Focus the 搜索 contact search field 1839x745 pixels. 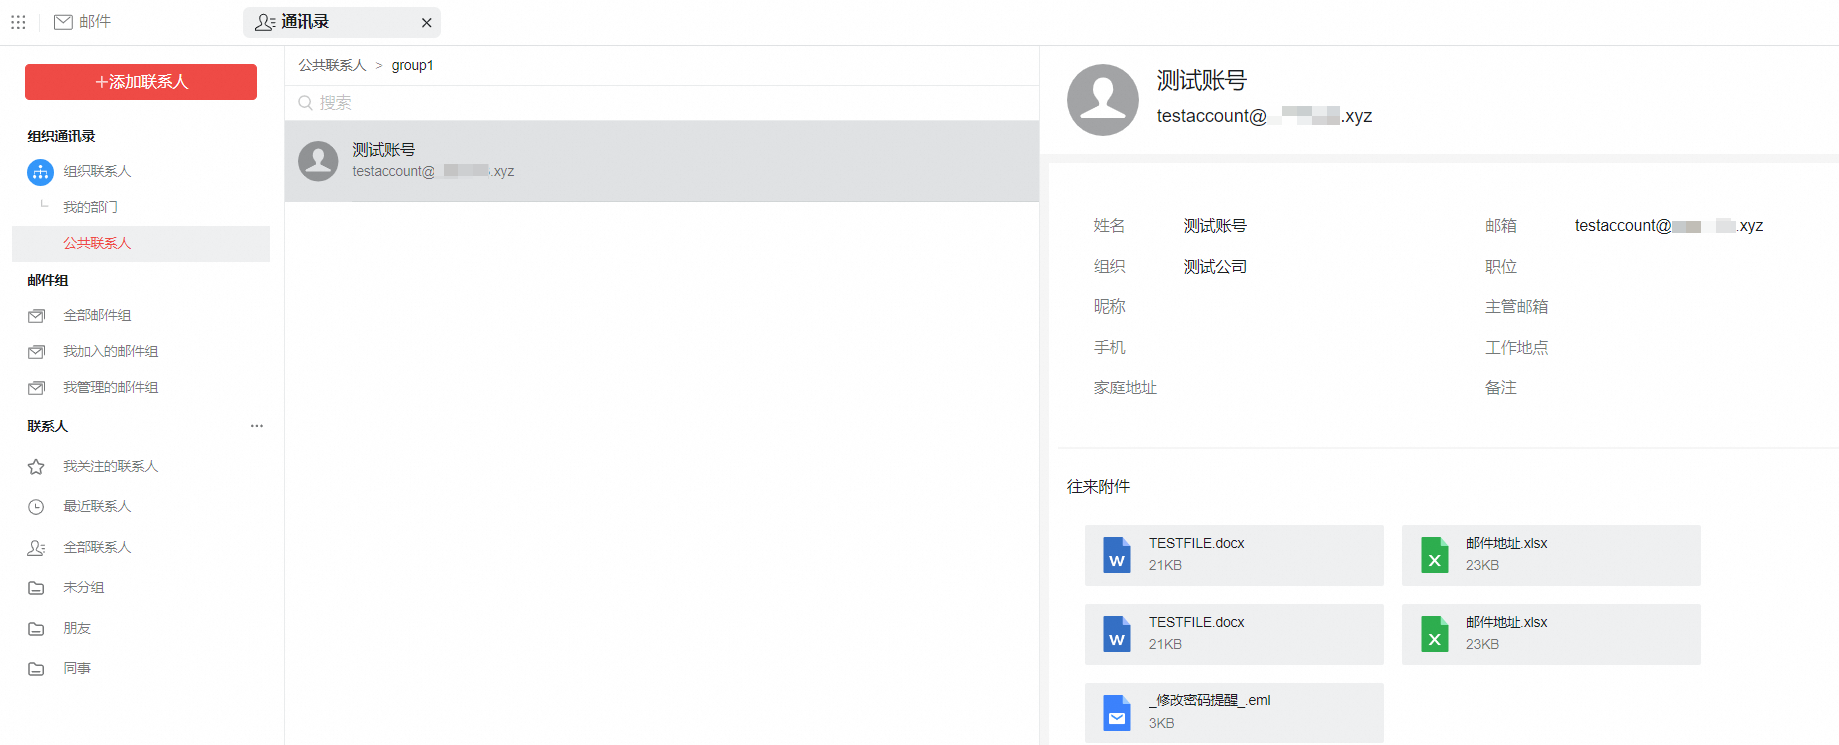point(662,103)
